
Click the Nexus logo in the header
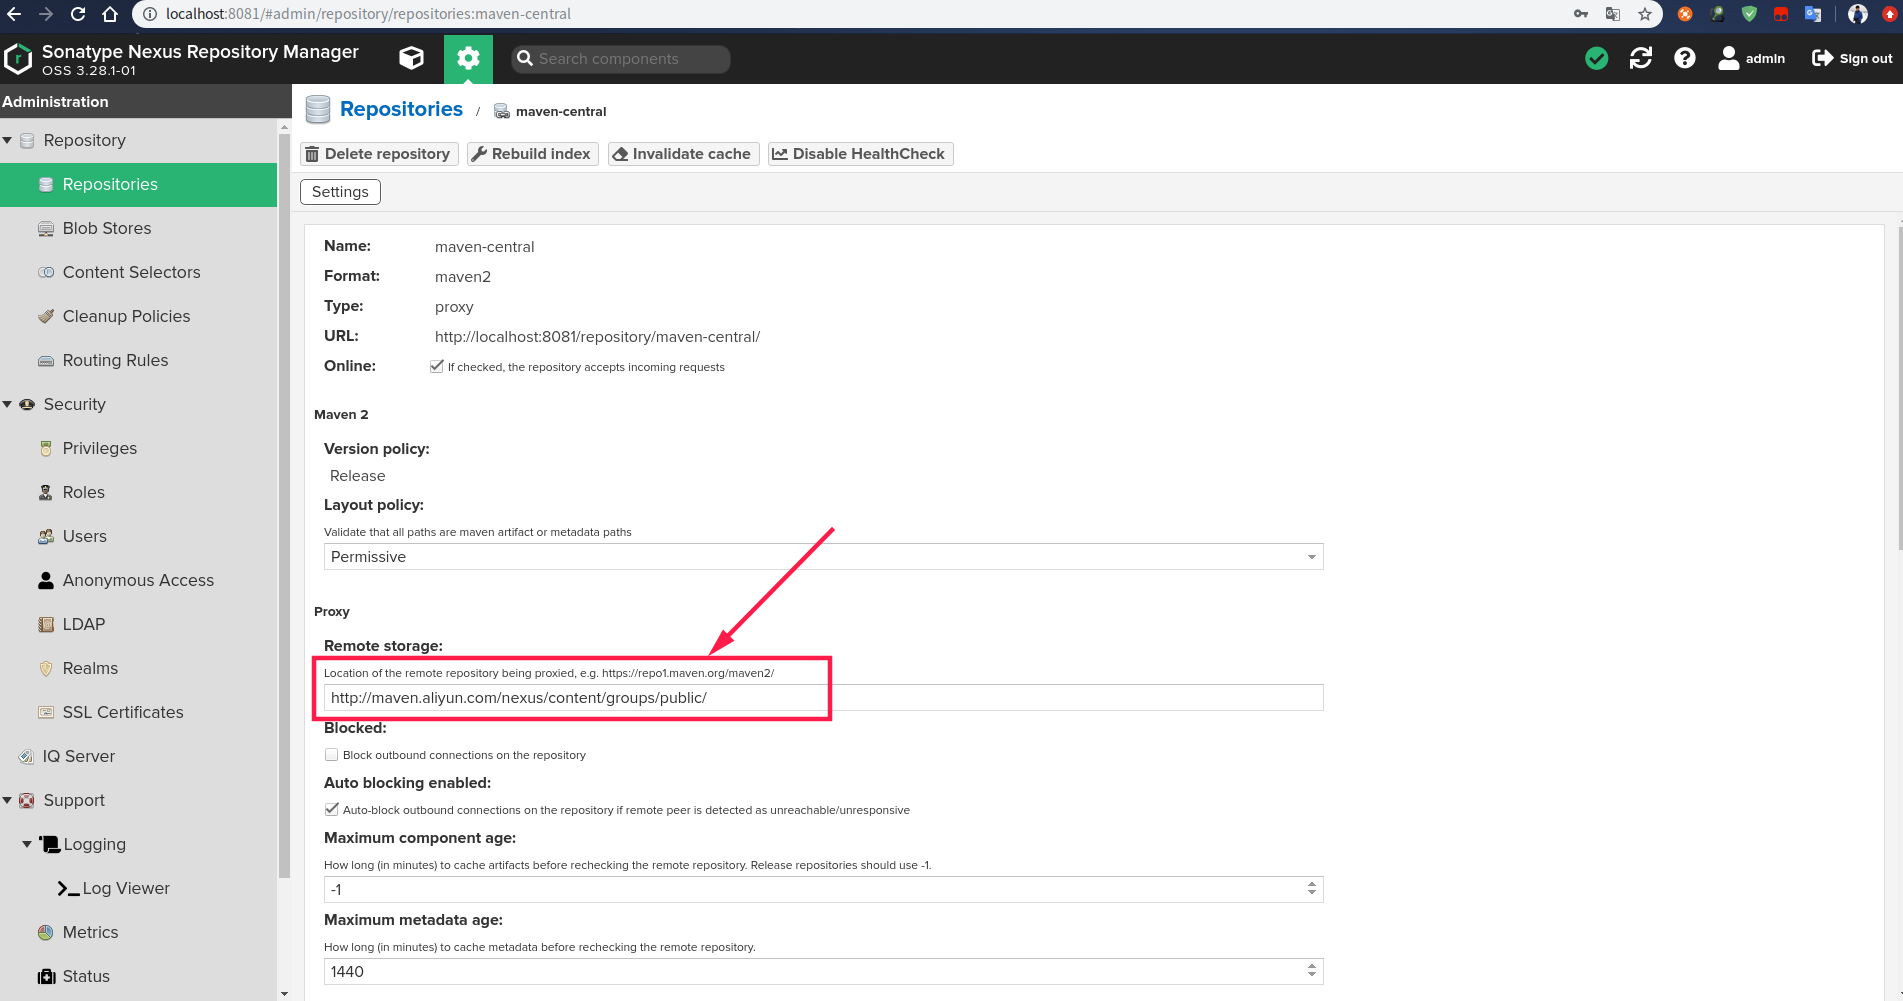coord(18,59)
